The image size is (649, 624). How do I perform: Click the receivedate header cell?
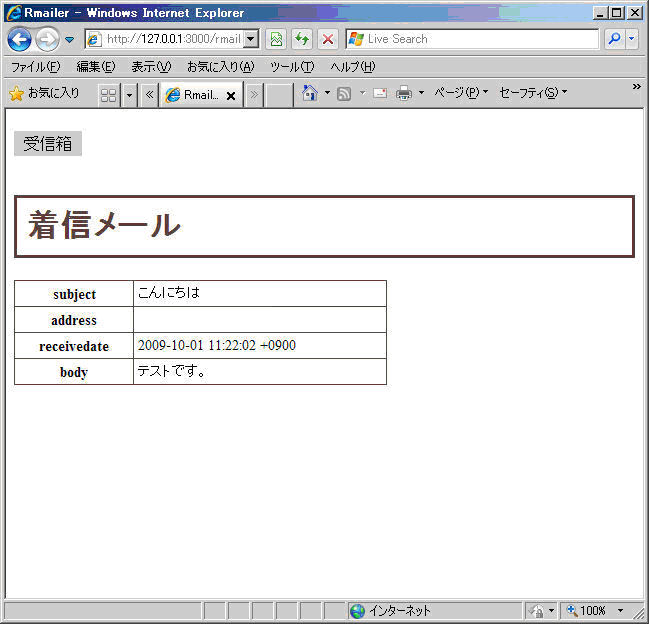[x=74, y=346]
